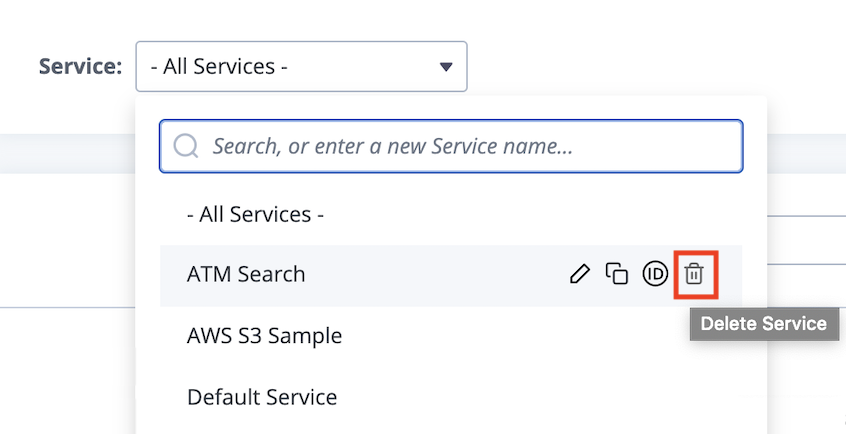Choose ATM Search from the service list
This screenshot has width=846, height=434.
tap(246, 274)
